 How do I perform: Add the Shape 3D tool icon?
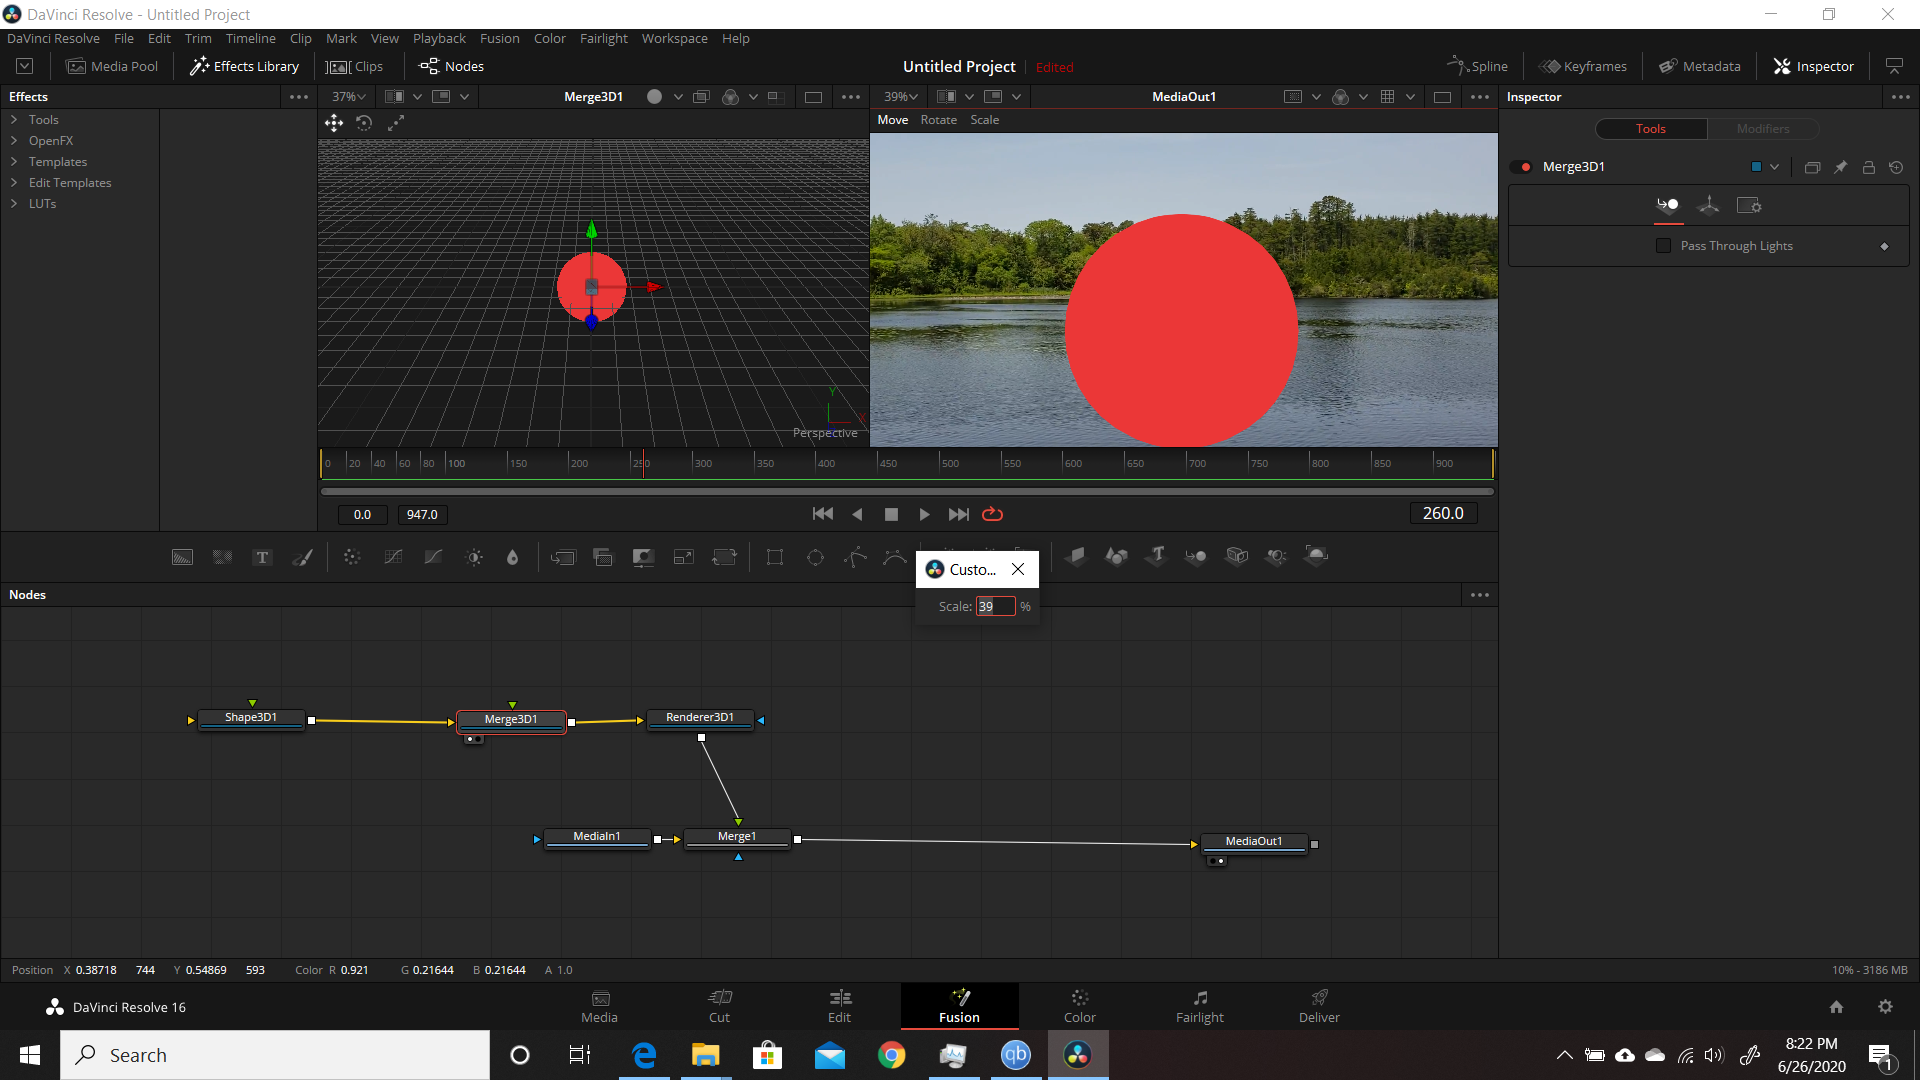click(x=1116, y=556)
